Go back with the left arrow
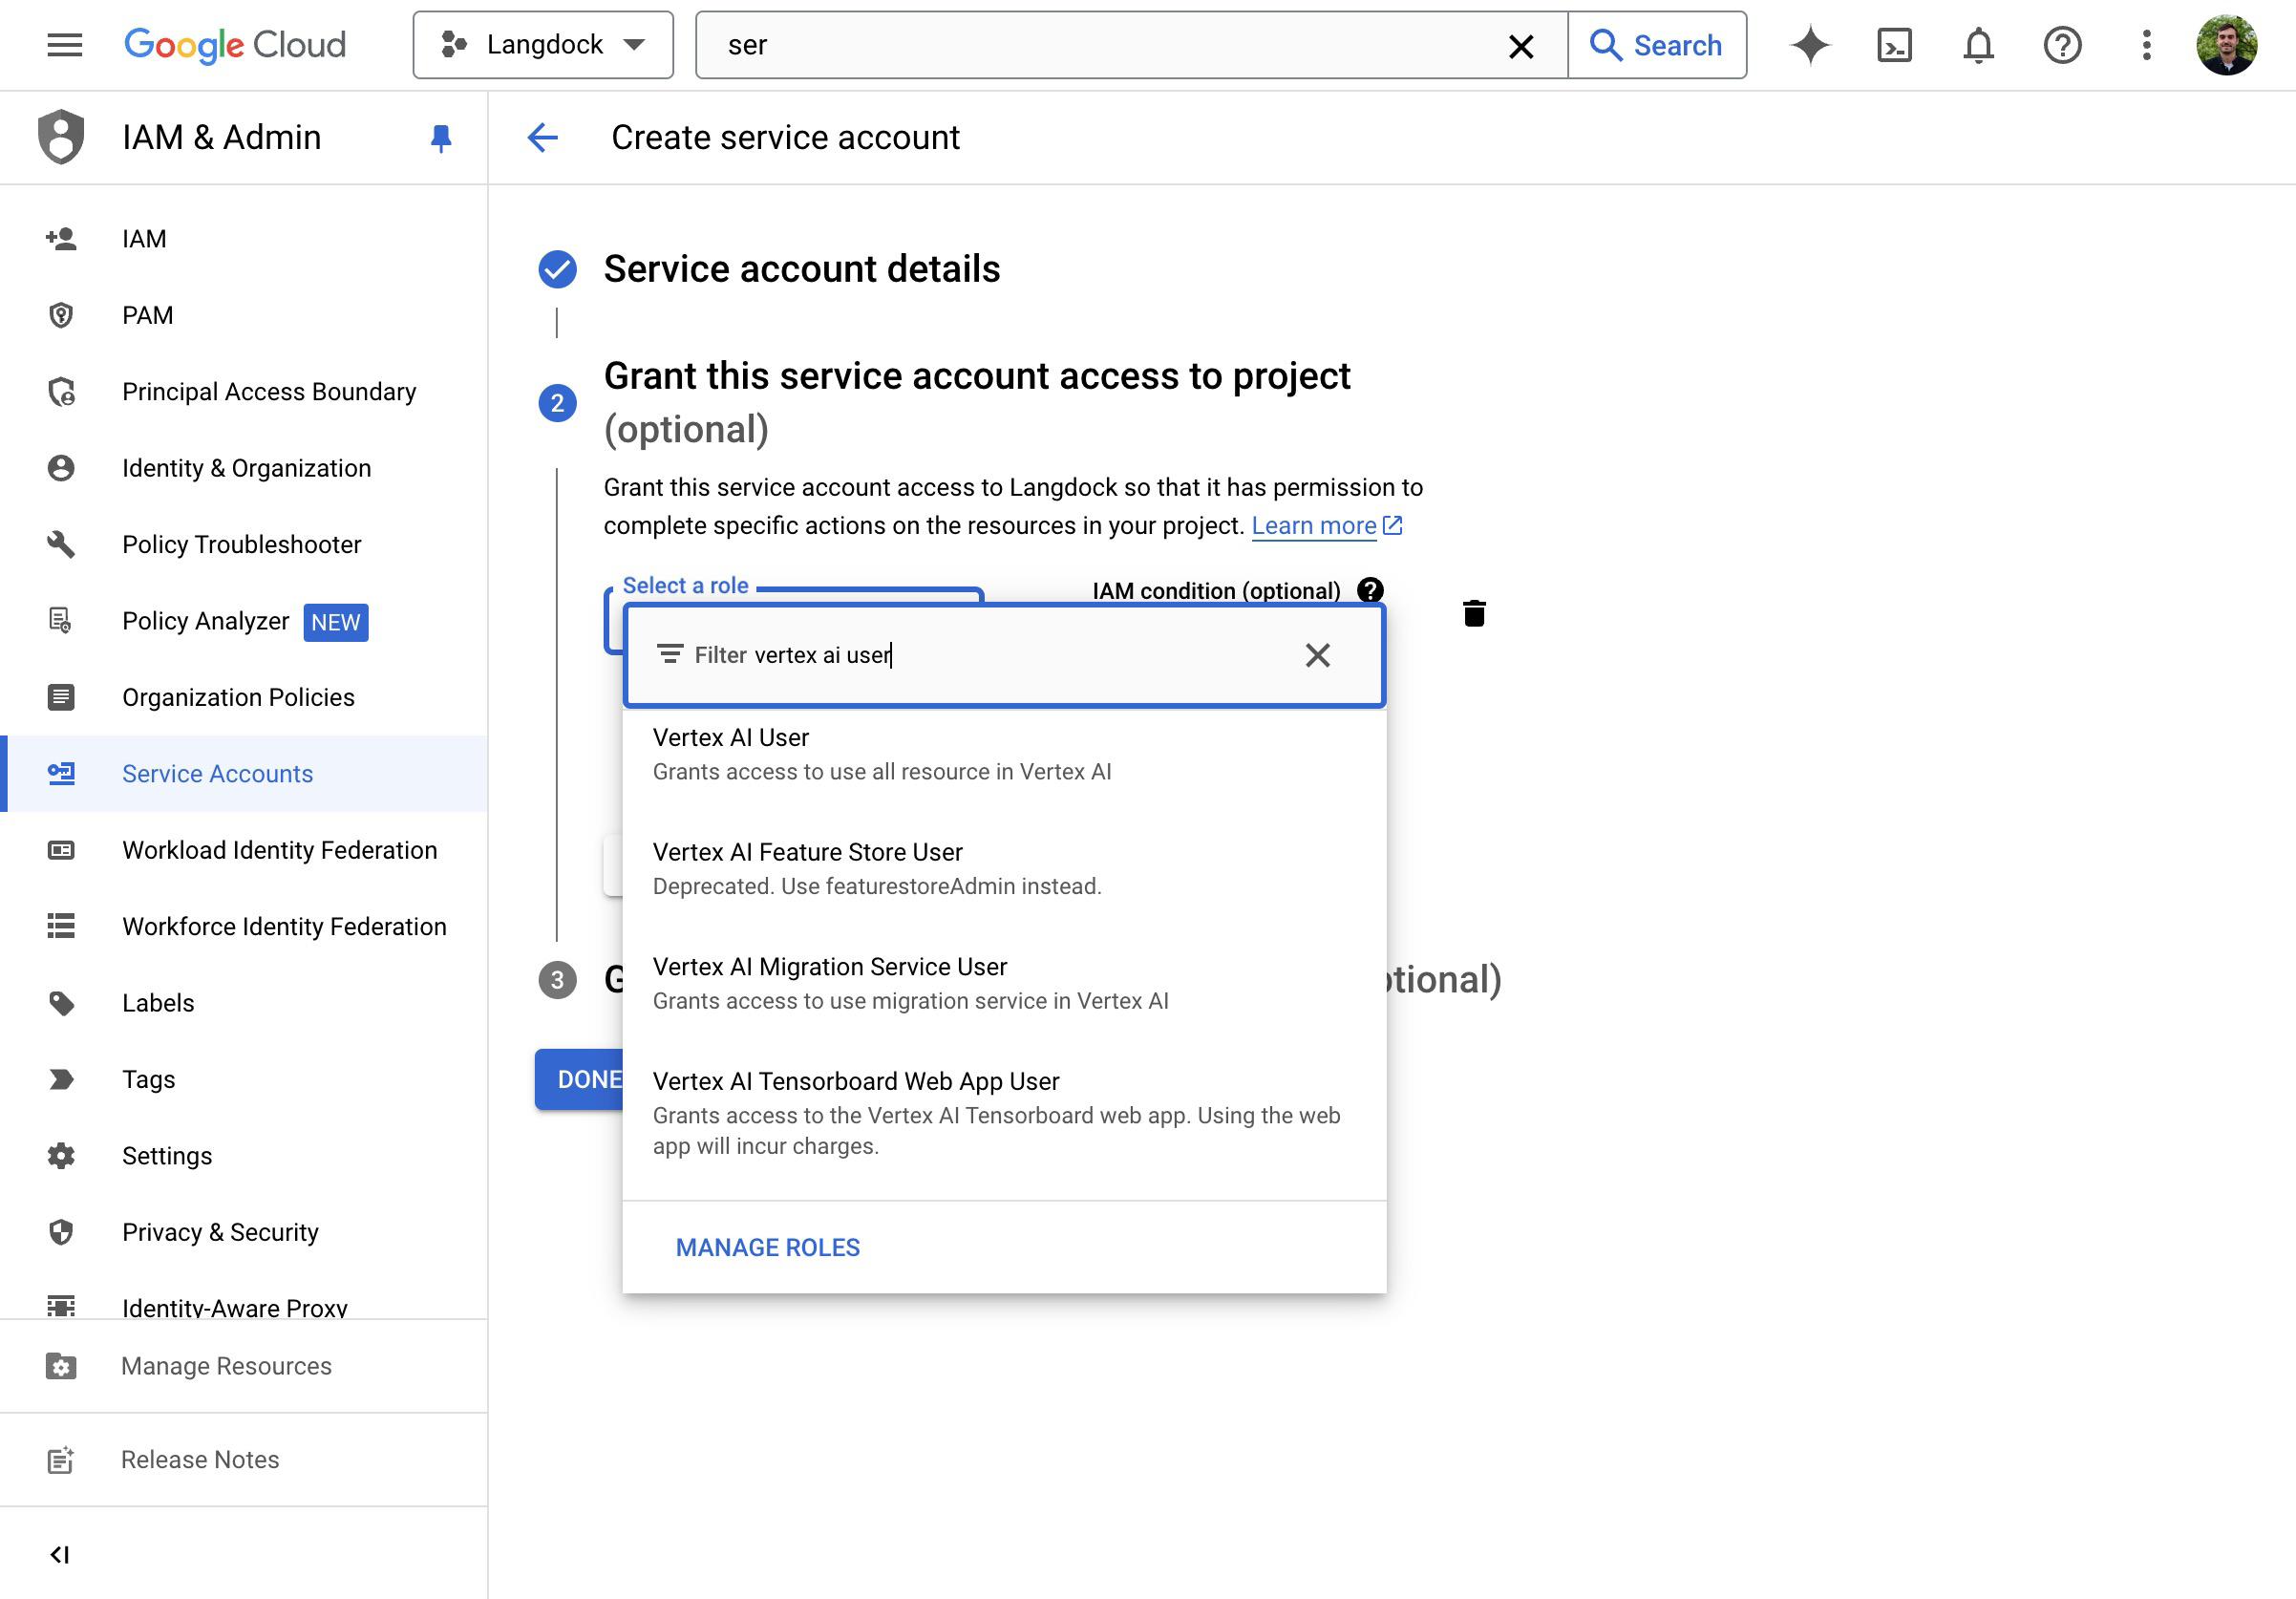Screen dimensions: 2296x1599 [543, 137]
